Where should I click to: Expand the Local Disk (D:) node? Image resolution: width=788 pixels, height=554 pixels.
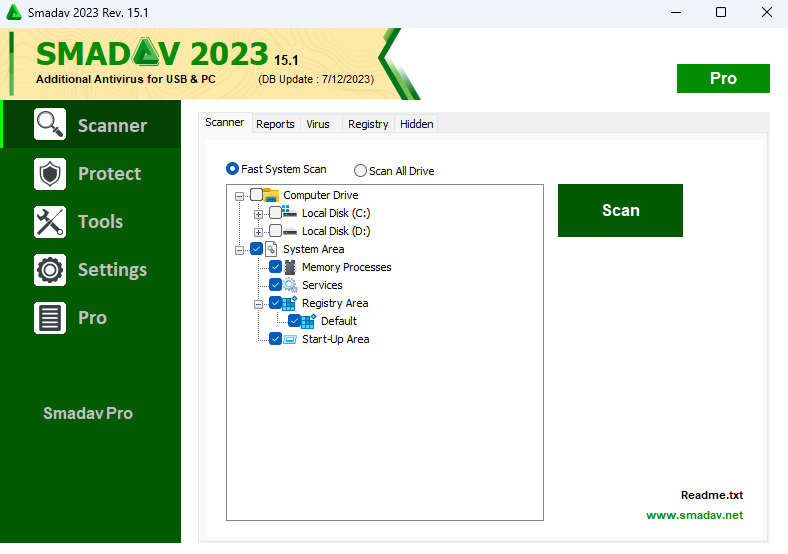258,232
